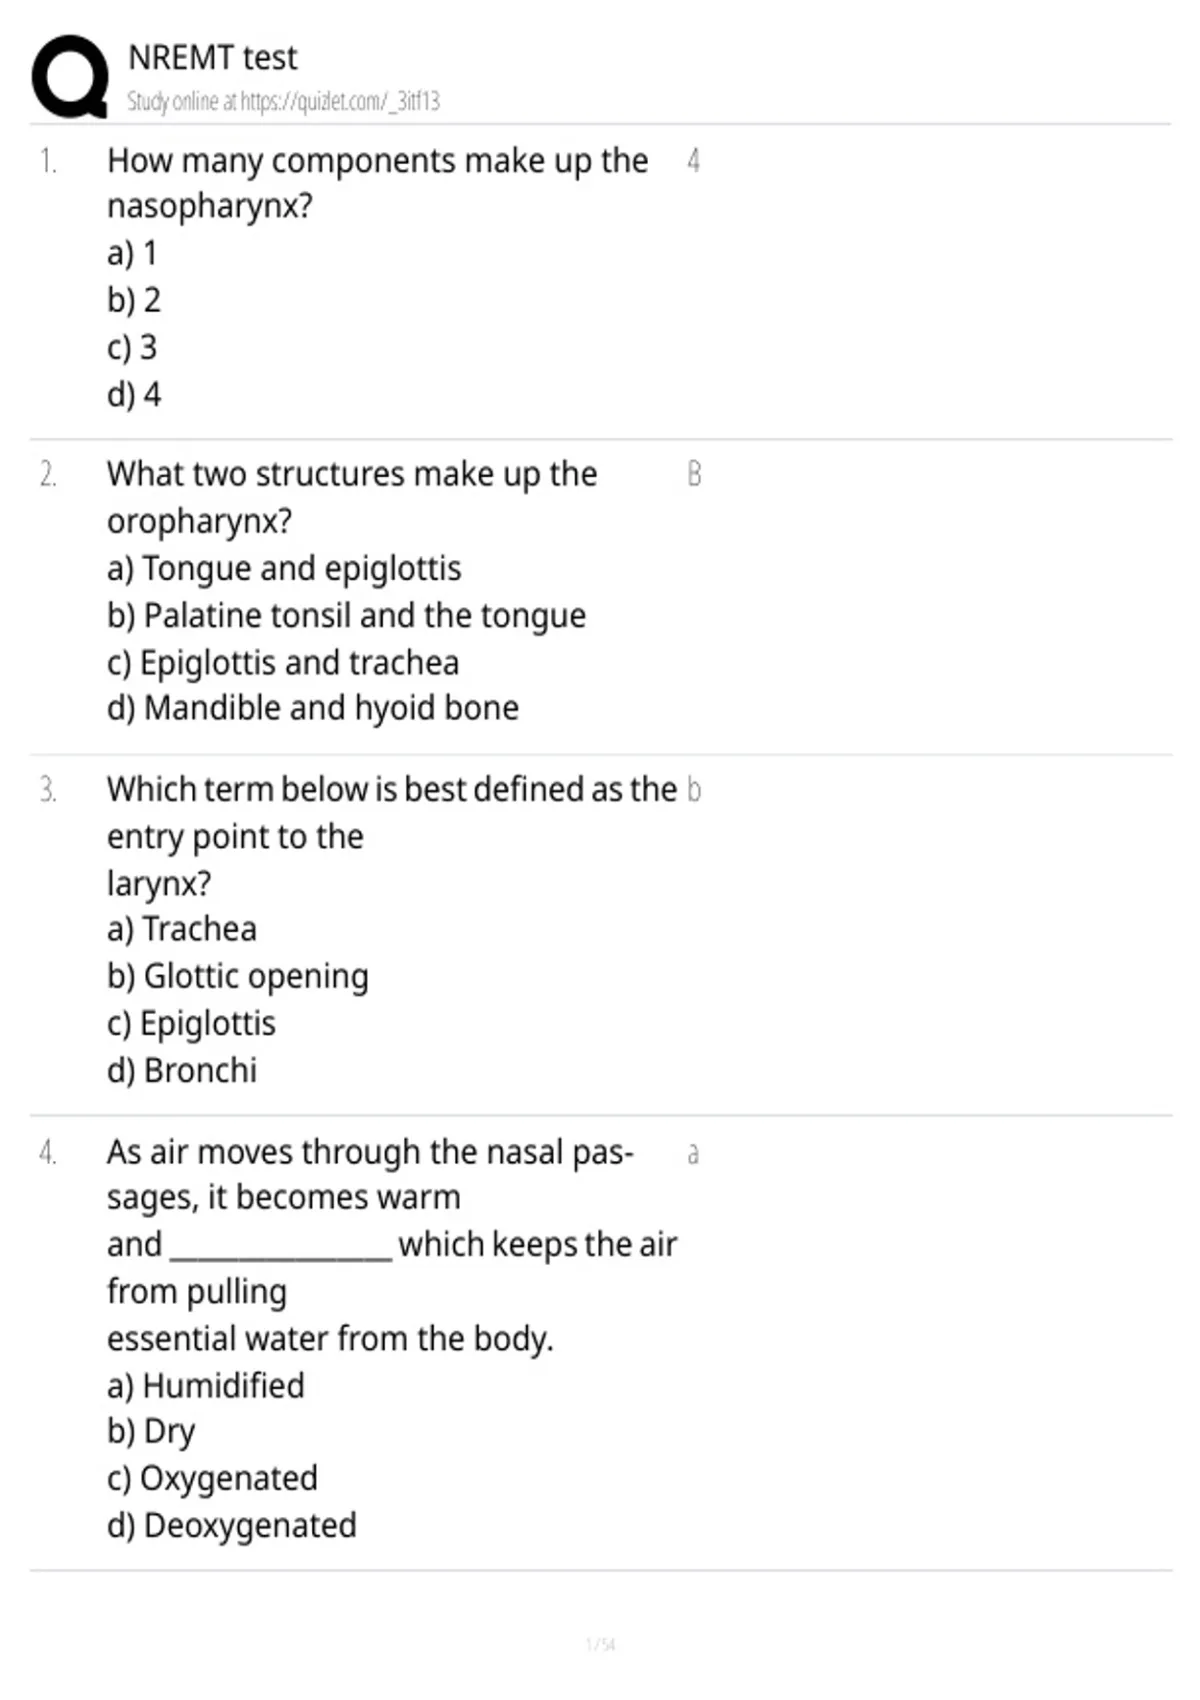Select question 2 about the oropharynx
Screen dimensions: 1200x1700
[352, 497]
